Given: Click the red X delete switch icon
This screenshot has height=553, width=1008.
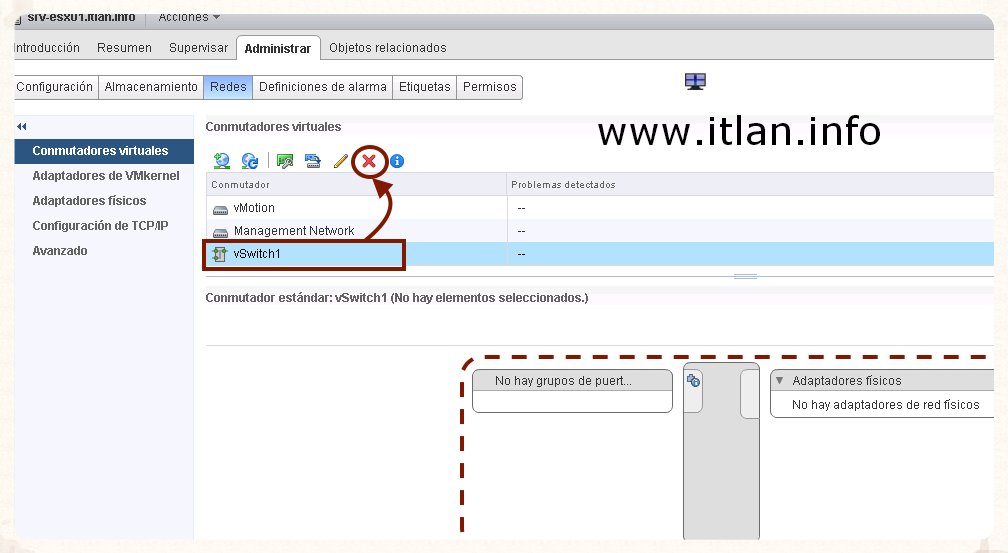Looking at the screenshot, I should pos(369,160).
